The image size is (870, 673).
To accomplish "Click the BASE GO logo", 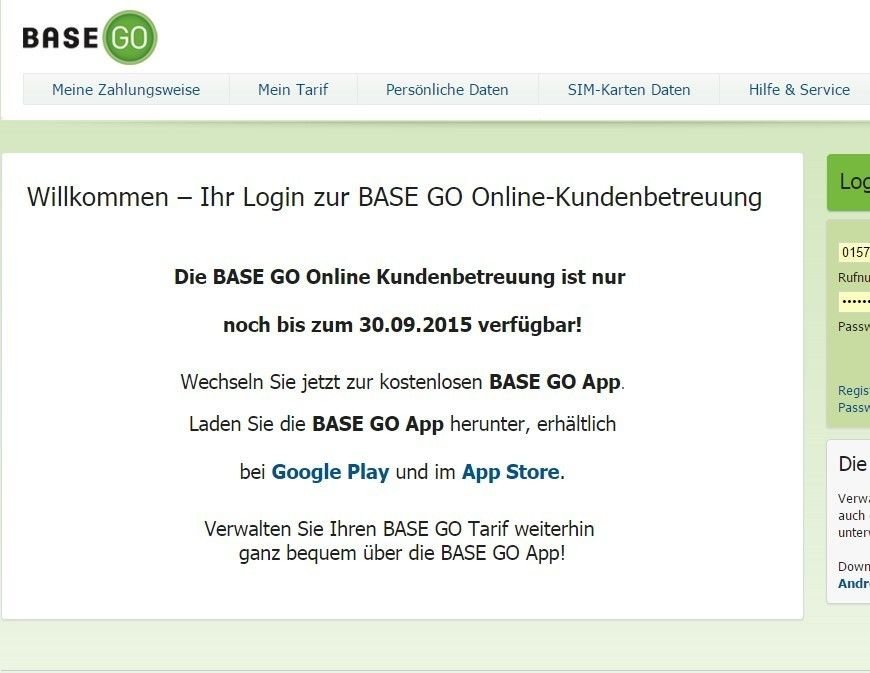I will pos(90,37).
